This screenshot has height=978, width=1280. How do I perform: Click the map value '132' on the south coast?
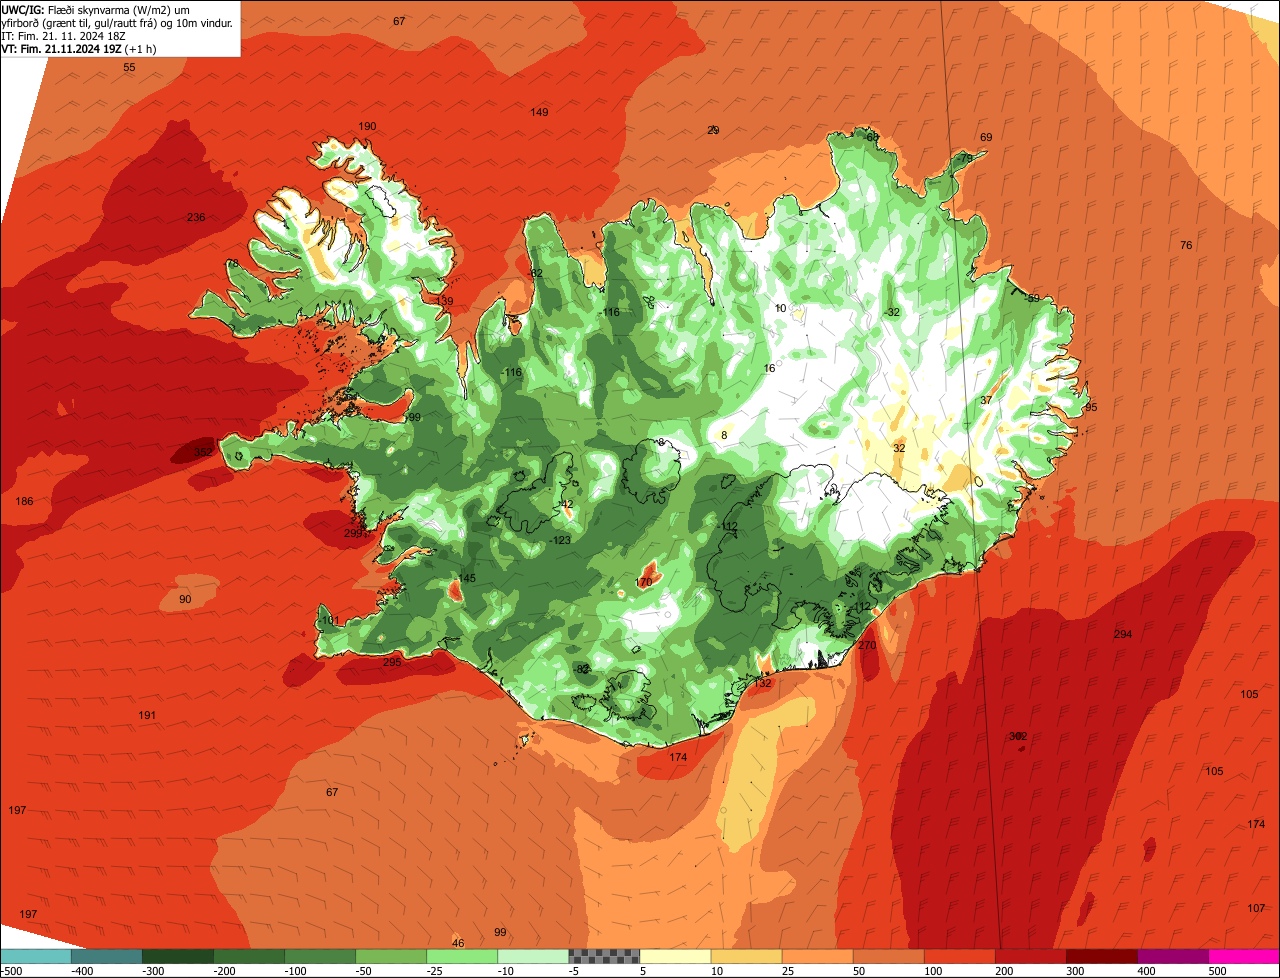[x=763, y=683]
